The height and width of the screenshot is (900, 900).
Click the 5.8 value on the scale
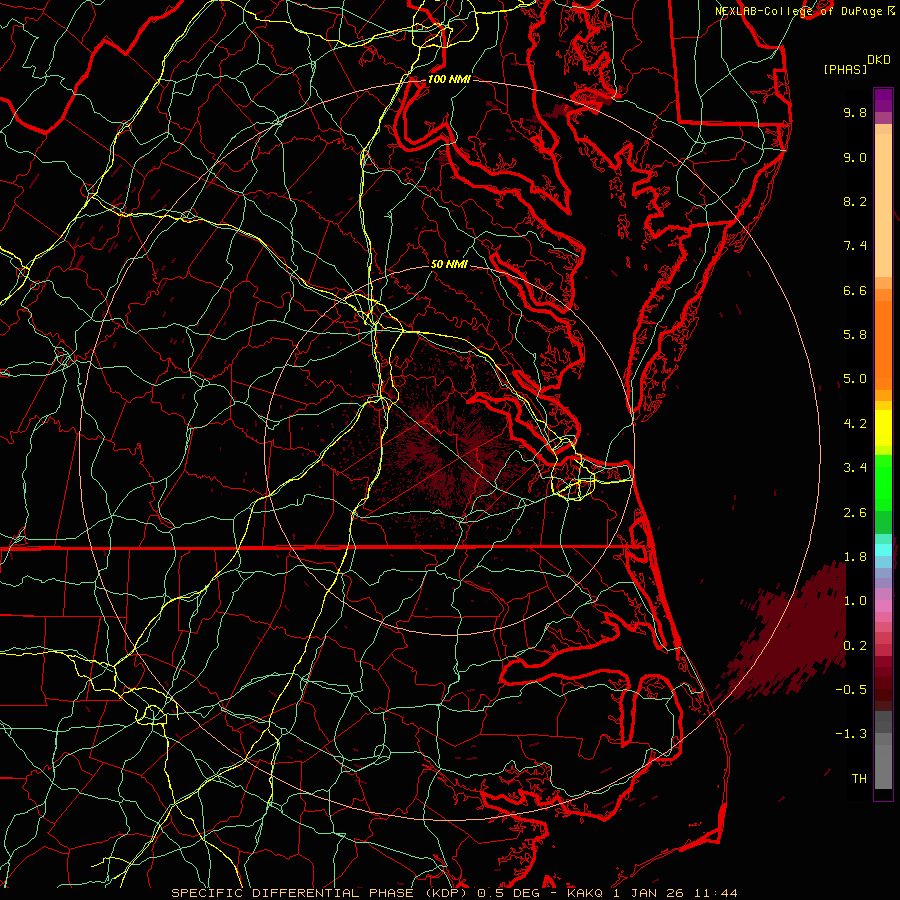tap(855, 335)
